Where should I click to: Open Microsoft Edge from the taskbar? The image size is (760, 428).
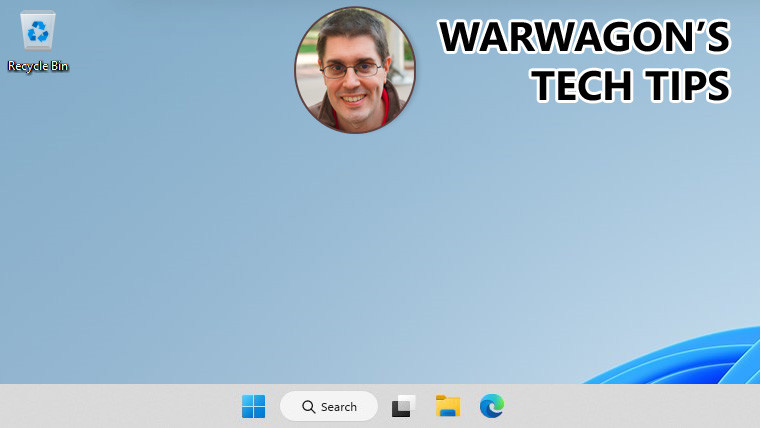491,406
